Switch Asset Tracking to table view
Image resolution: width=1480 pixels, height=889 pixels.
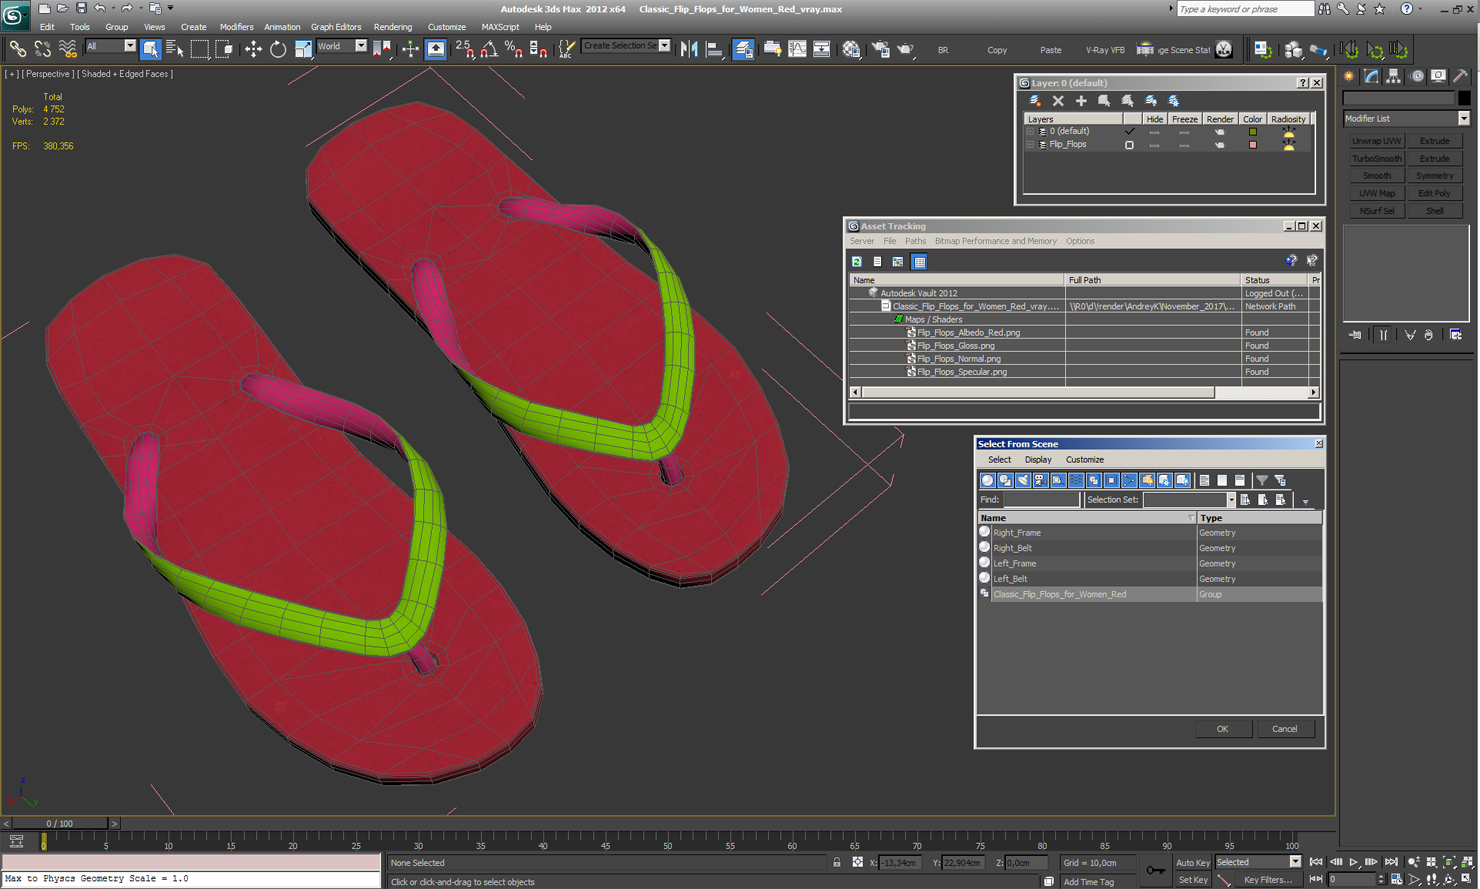coord(919,262)
